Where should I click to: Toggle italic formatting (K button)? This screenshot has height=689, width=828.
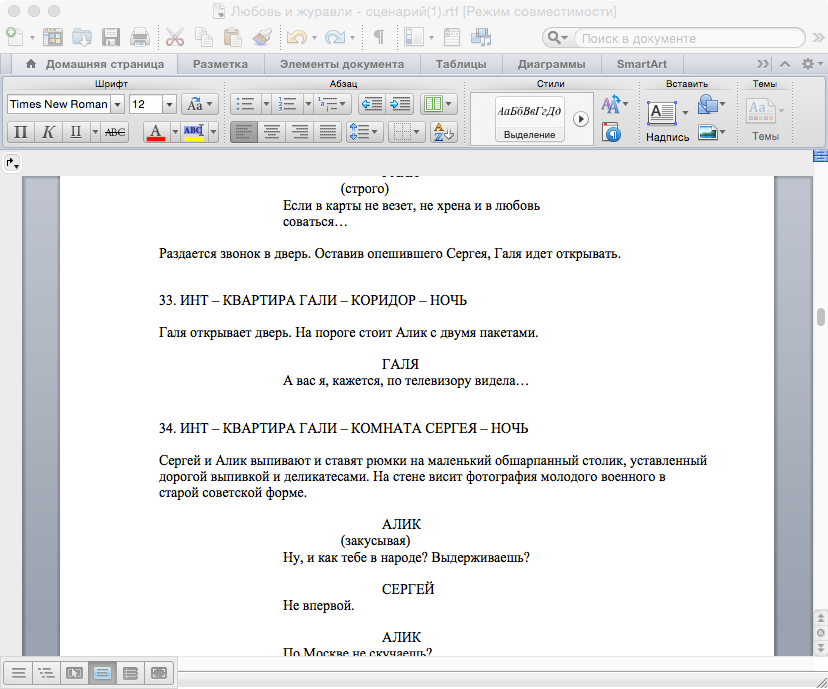tap(48, 131)
